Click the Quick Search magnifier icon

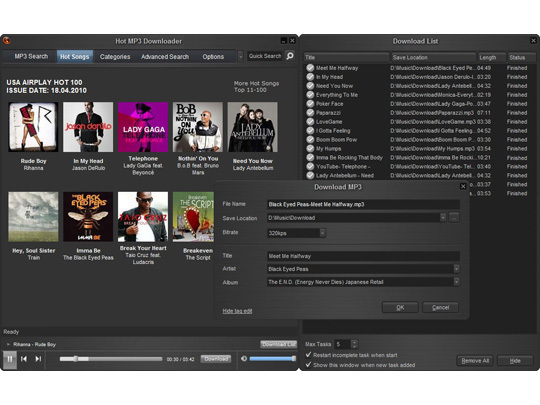[290, 55]
